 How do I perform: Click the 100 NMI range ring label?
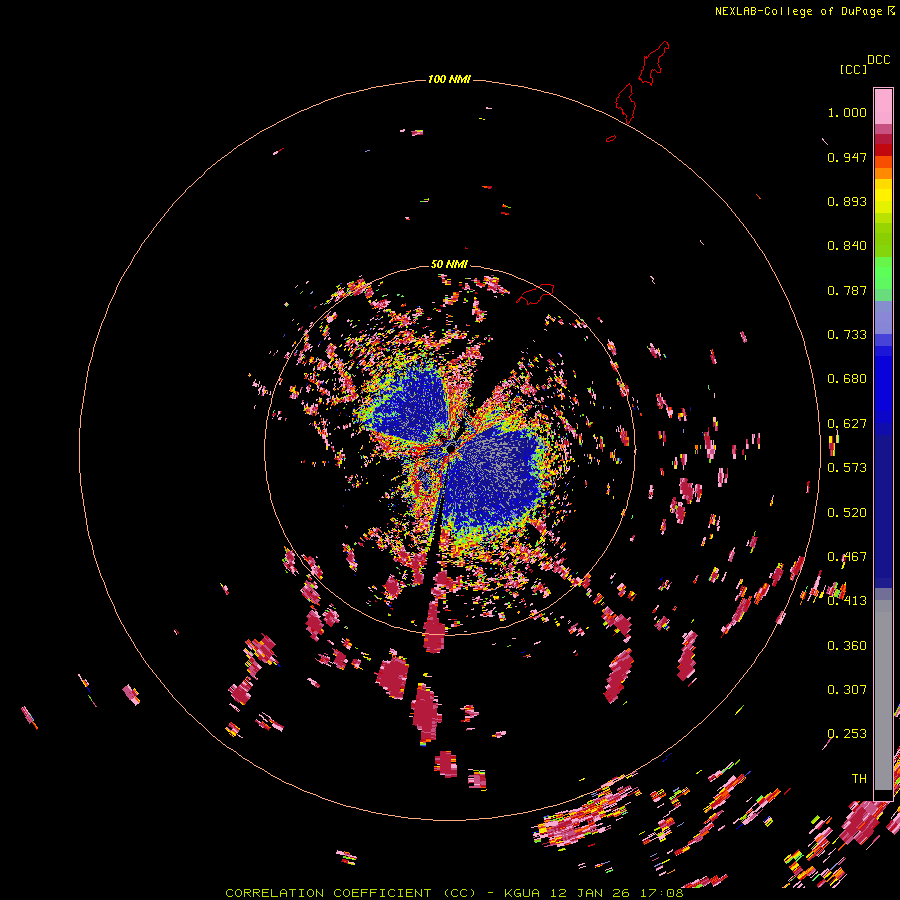[x=449, y=79]
